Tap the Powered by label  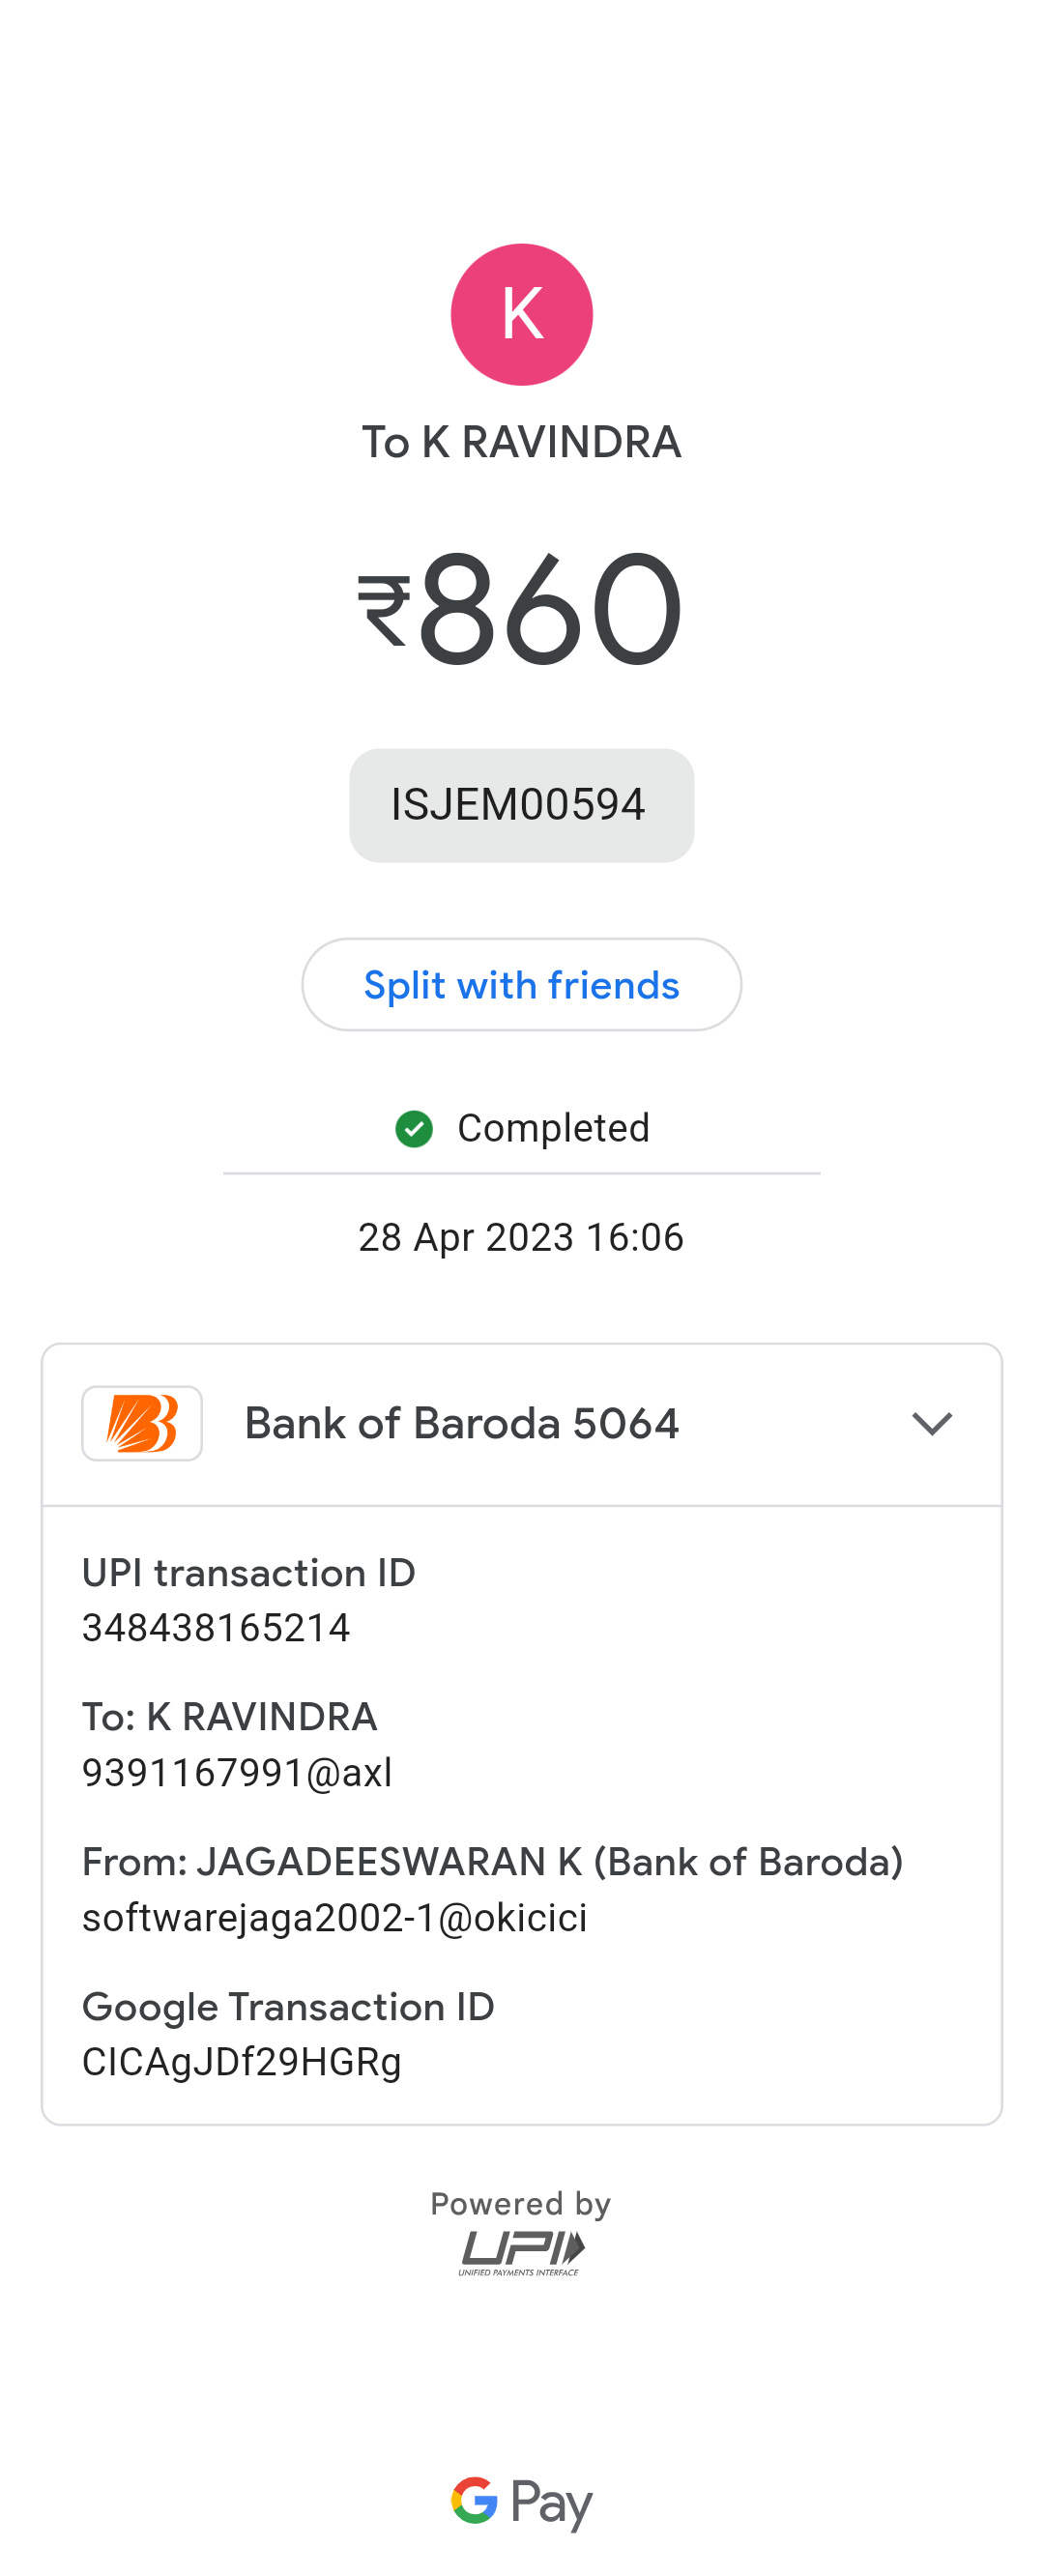pos(521,2204)
